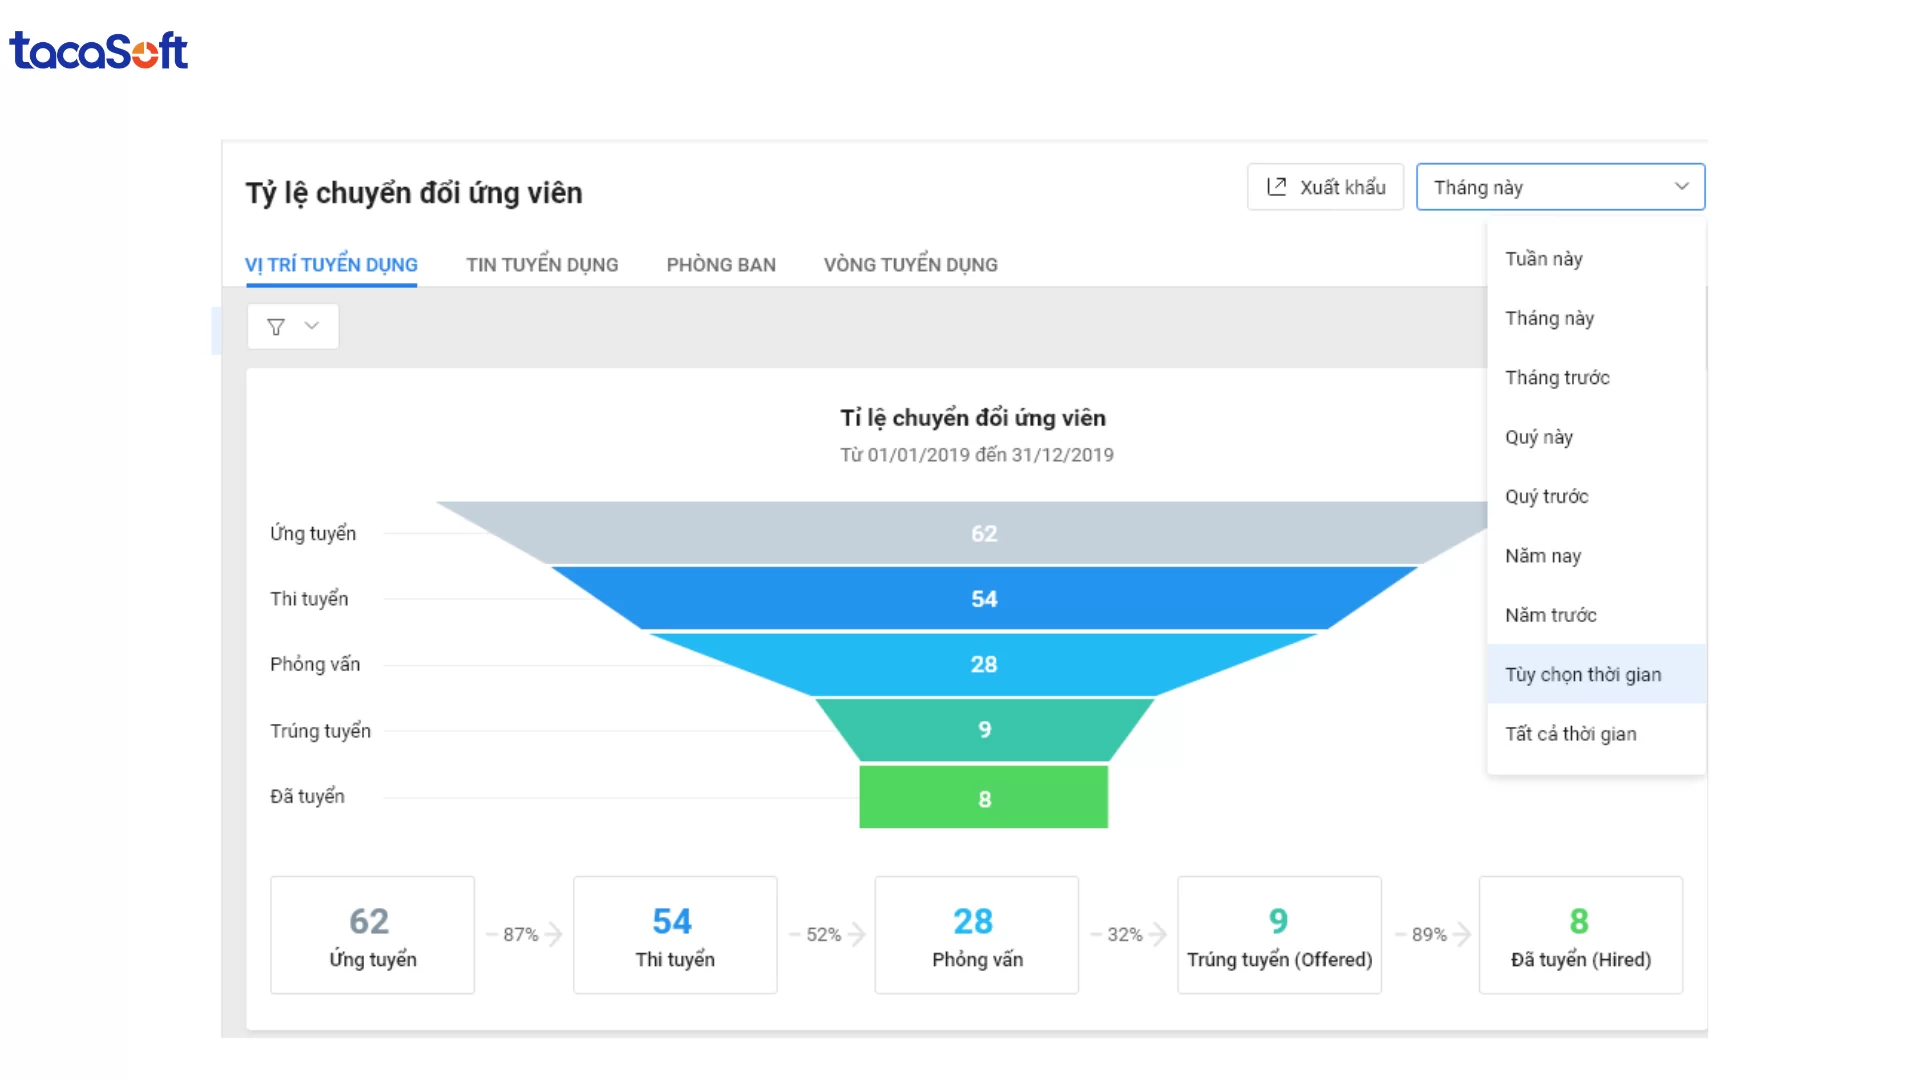Click arrow icon after 32% conversion
Image resolution: width=1920 pixels, height=1080 pixels.
tap(1158, 934)
